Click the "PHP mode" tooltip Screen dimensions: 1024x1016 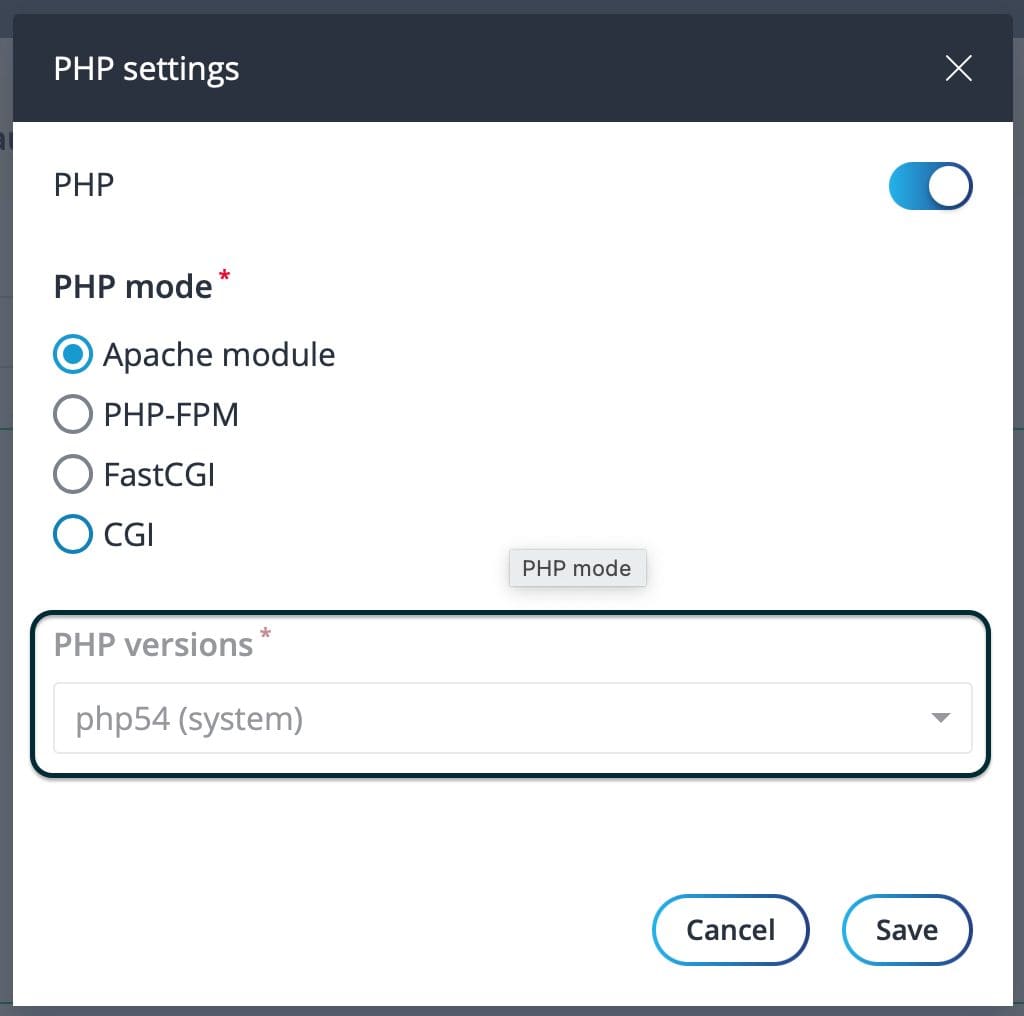[577, 568]
